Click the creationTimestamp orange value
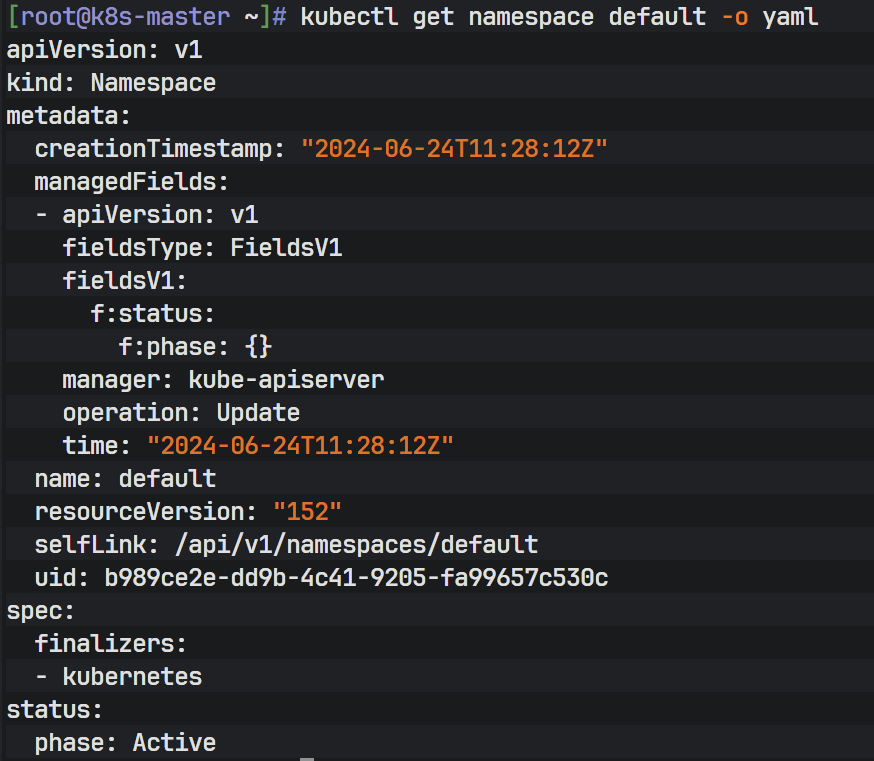Viewport: 874px width, 761px height. click(454, 149)
